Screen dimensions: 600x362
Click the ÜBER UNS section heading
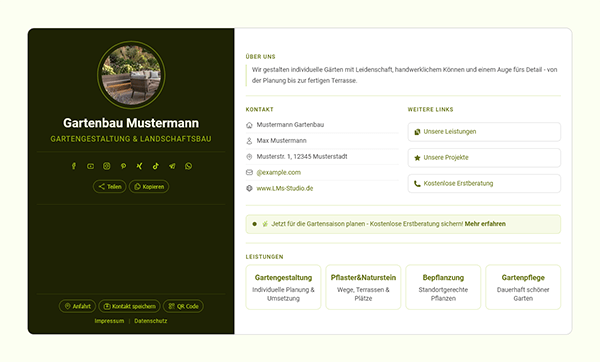coord(261,57)
